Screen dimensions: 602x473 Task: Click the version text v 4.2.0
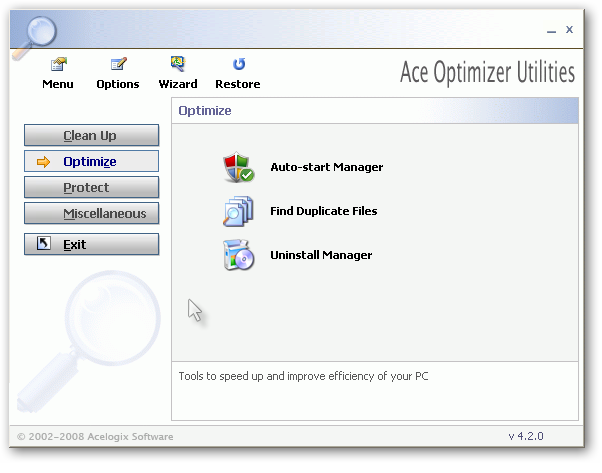click(x=526, y=437)
